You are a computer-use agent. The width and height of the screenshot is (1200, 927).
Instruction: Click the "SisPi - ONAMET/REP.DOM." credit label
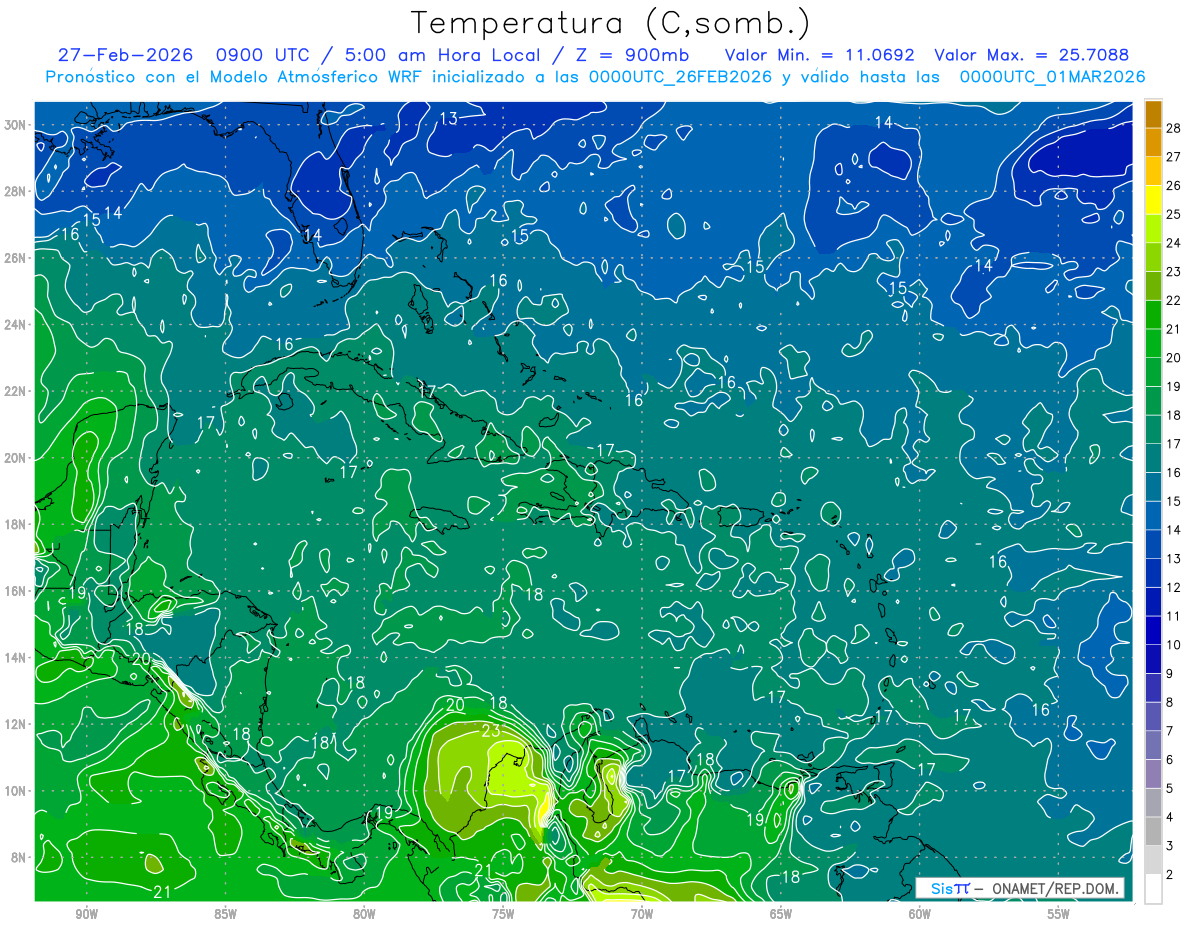coord(1020,888)
